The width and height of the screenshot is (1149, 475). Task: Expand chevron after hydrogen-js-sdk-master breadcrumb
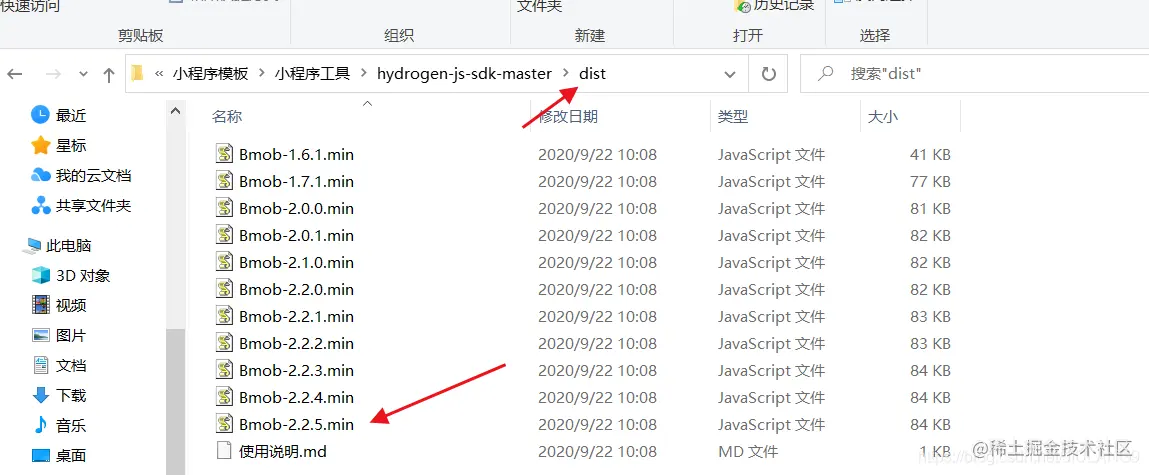pos(566,74)
